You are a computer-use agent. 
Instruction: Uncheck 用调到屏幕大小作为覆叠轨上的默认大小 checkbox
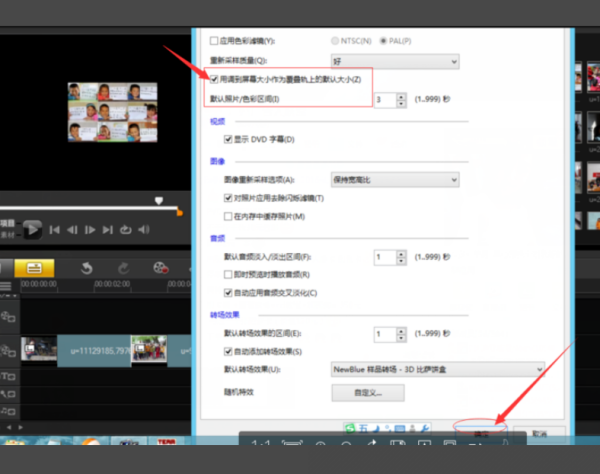tap(213, 77)
